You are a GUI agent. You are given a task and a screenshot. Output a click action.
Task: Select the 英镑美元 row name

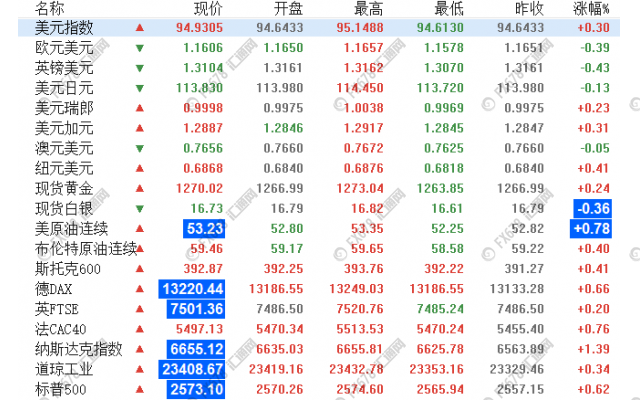click(x=64, y=68)
